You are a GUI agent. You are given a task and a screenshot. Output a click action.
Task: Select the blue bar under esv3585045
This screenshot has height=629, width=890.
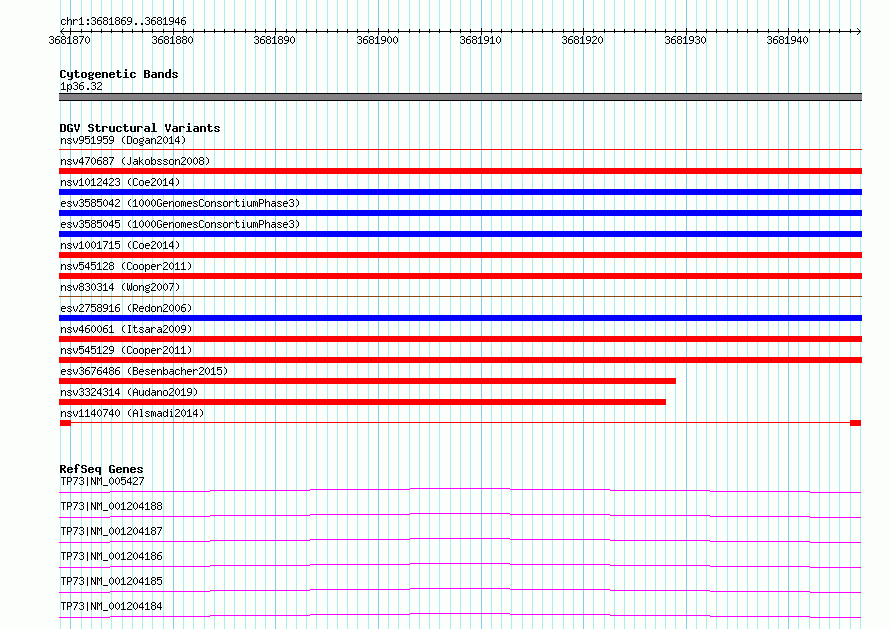pyautogui.click(x=460, y=234)
